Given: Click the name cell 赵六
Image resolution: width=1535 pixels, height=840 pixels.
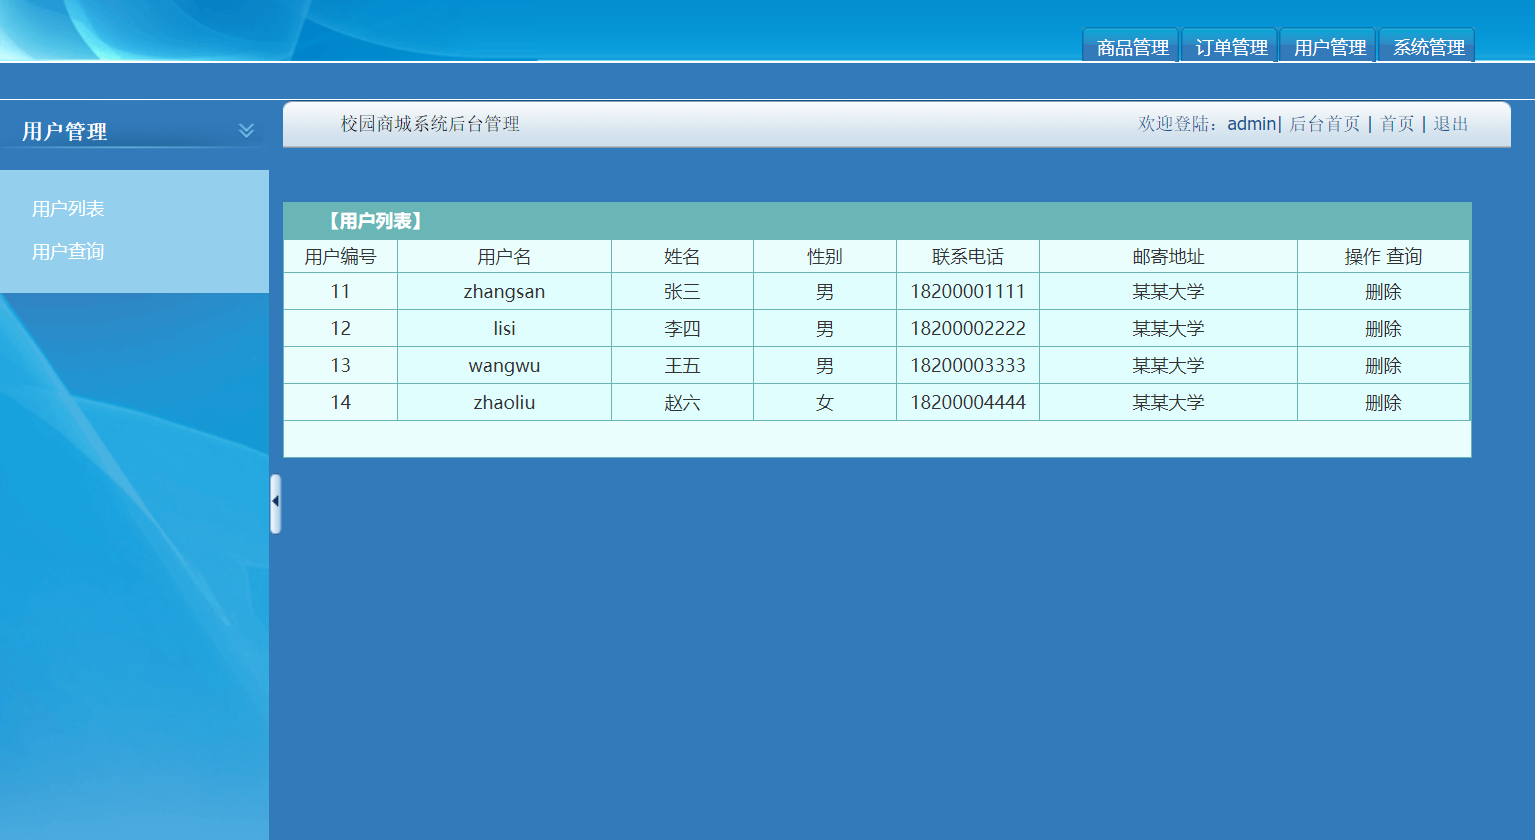Looking at the screenshot, I should (x=682, y=403).
